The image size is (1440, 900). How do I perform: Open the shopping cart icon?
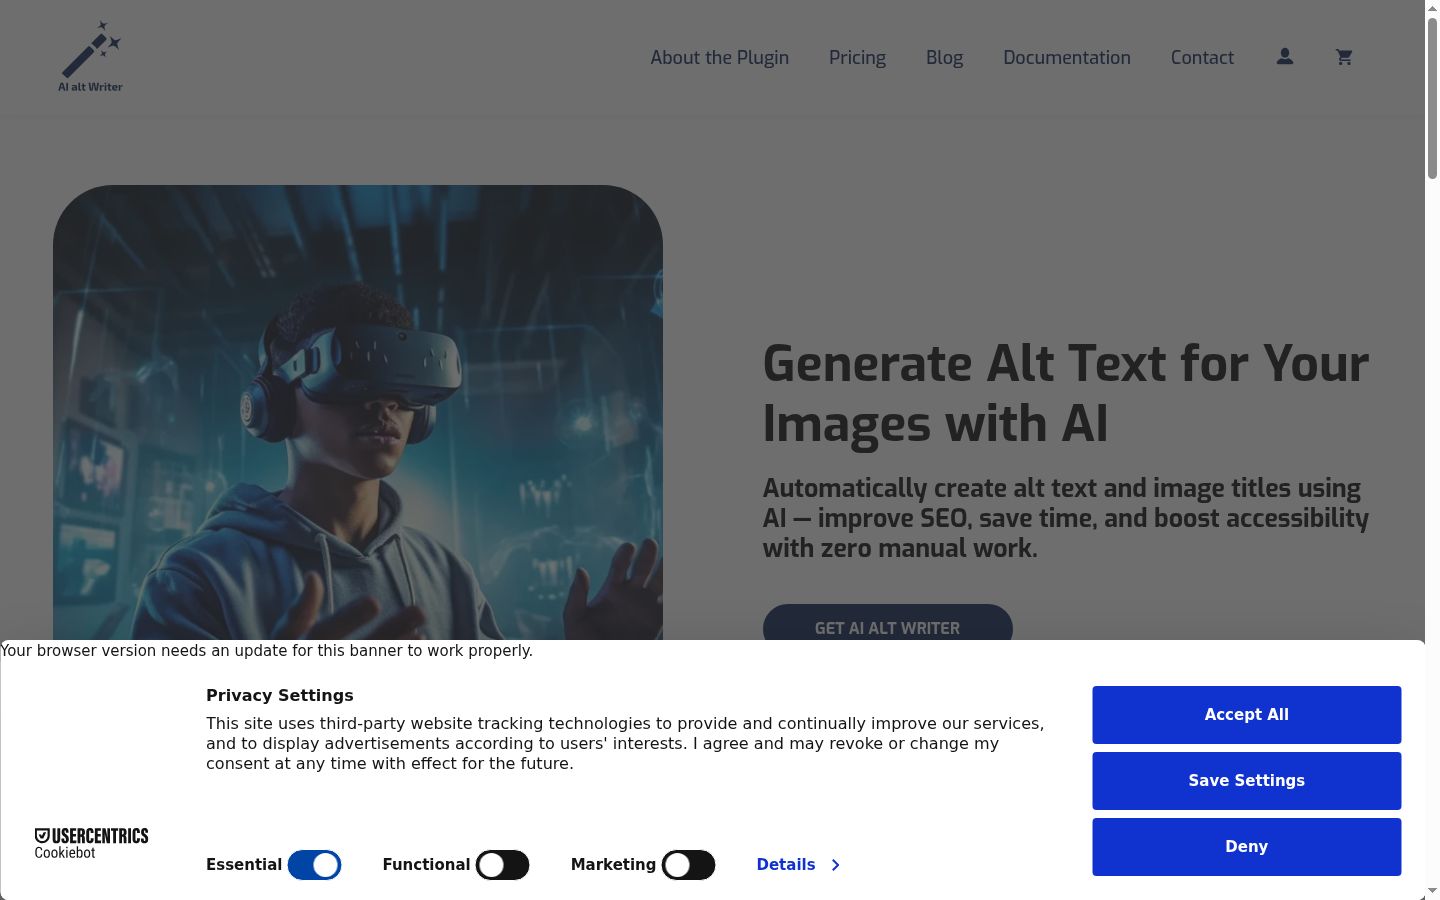coord(1344,57)
